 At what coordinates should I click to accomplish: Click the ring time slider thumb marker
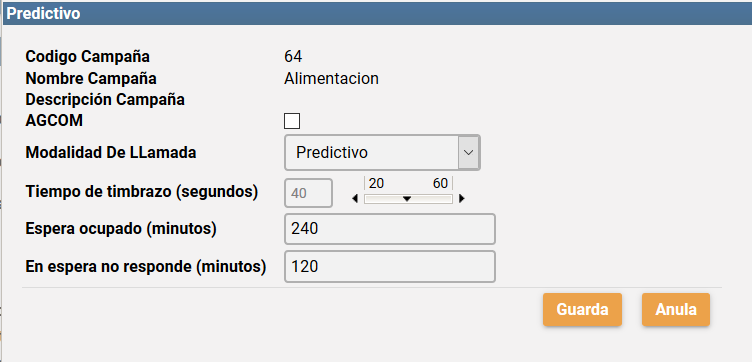407,199
